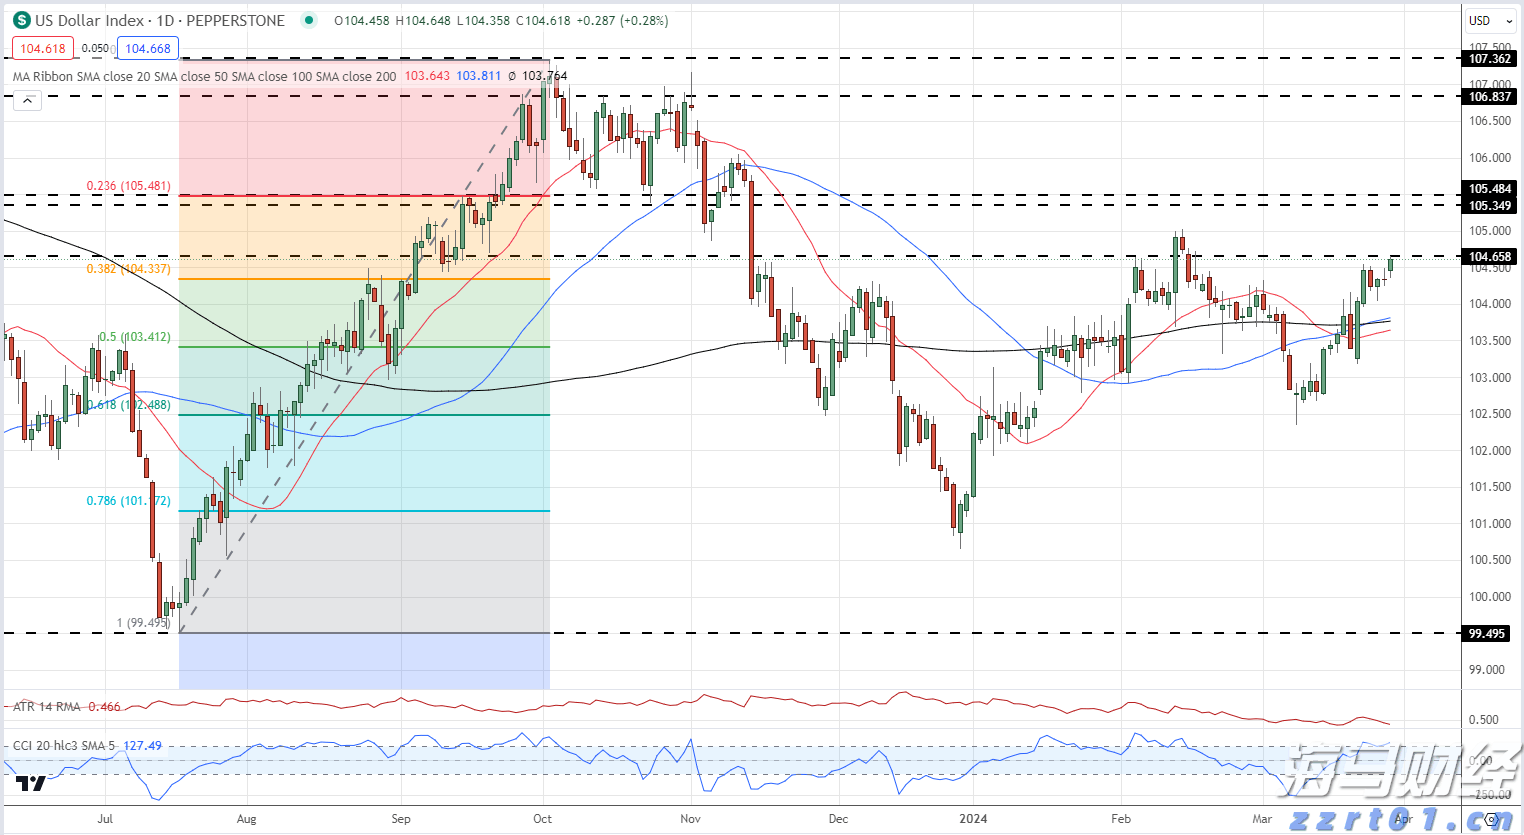Click the Jul label on the time axis
Viewport: 1524px width, 835px height.
105,819
